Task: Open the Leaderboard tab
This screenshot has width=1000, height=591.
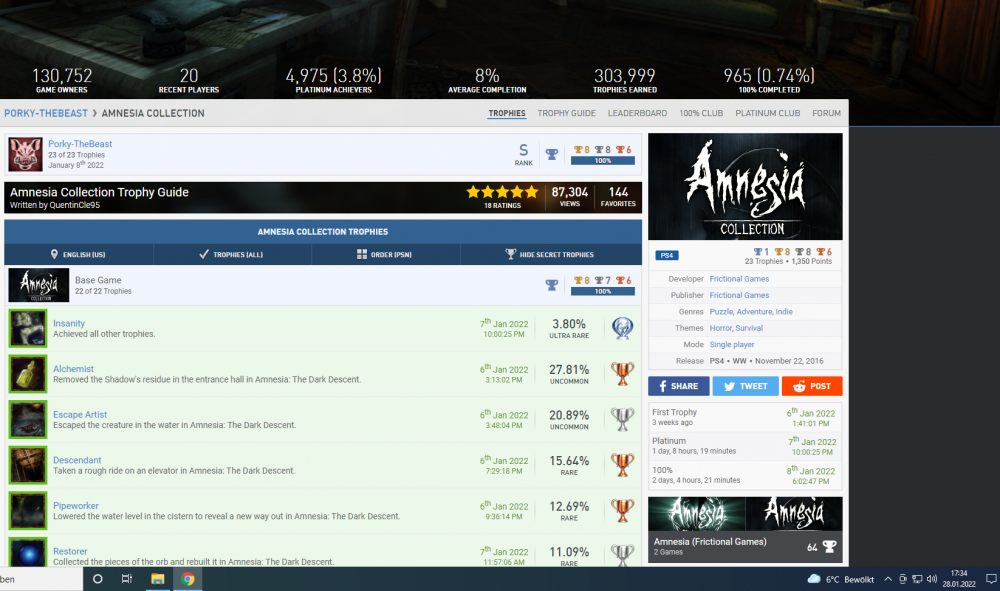Action: point(637,114)
